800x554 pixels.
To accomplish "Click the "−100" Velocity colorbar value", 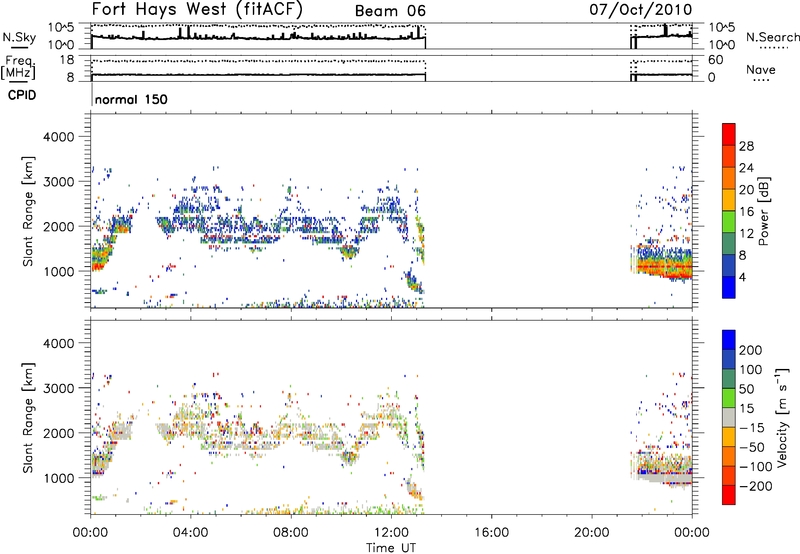I will [755, 467].
